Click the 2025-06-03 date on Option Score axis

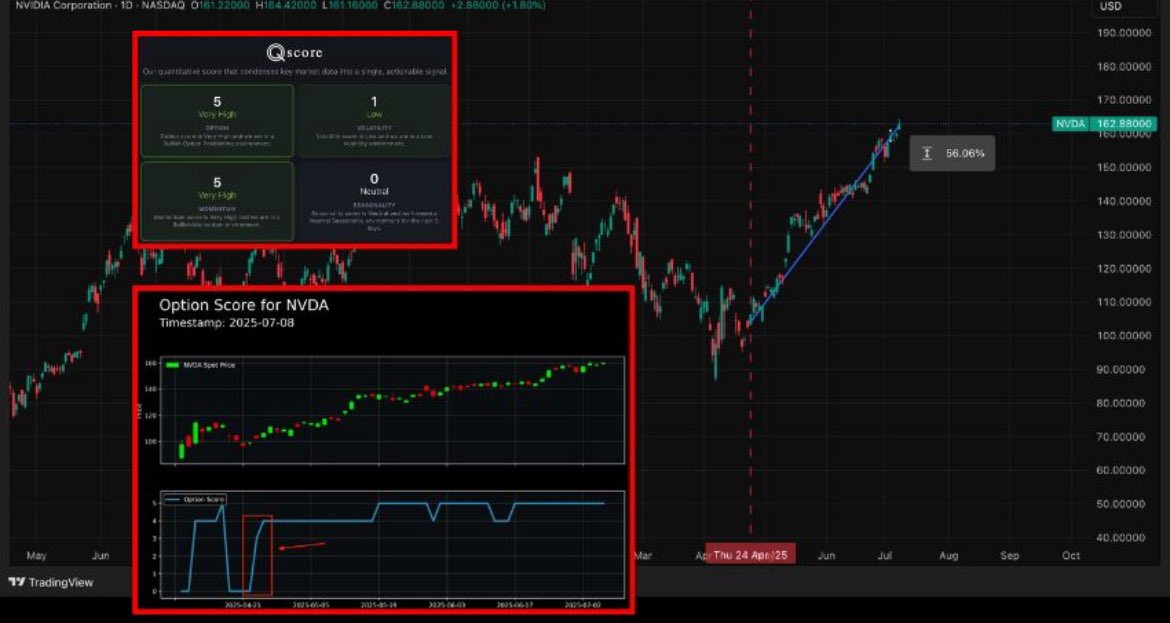point(446,604)
